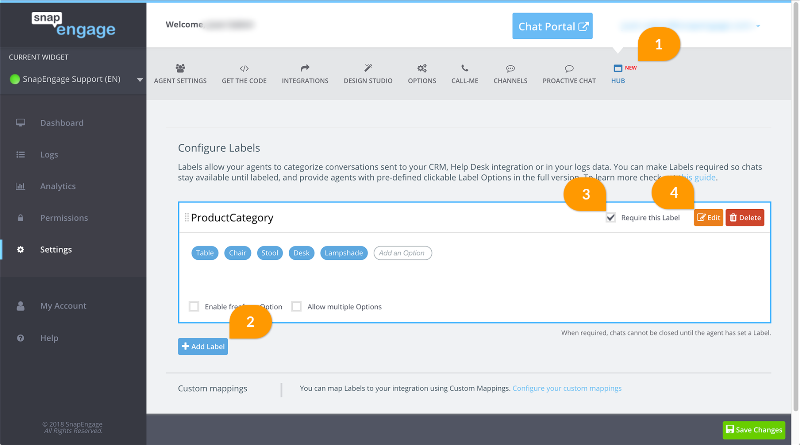Click the Chair option tag
Image resolution: width=800 pixels, height=445 pixels.
[x=238, y=253]
